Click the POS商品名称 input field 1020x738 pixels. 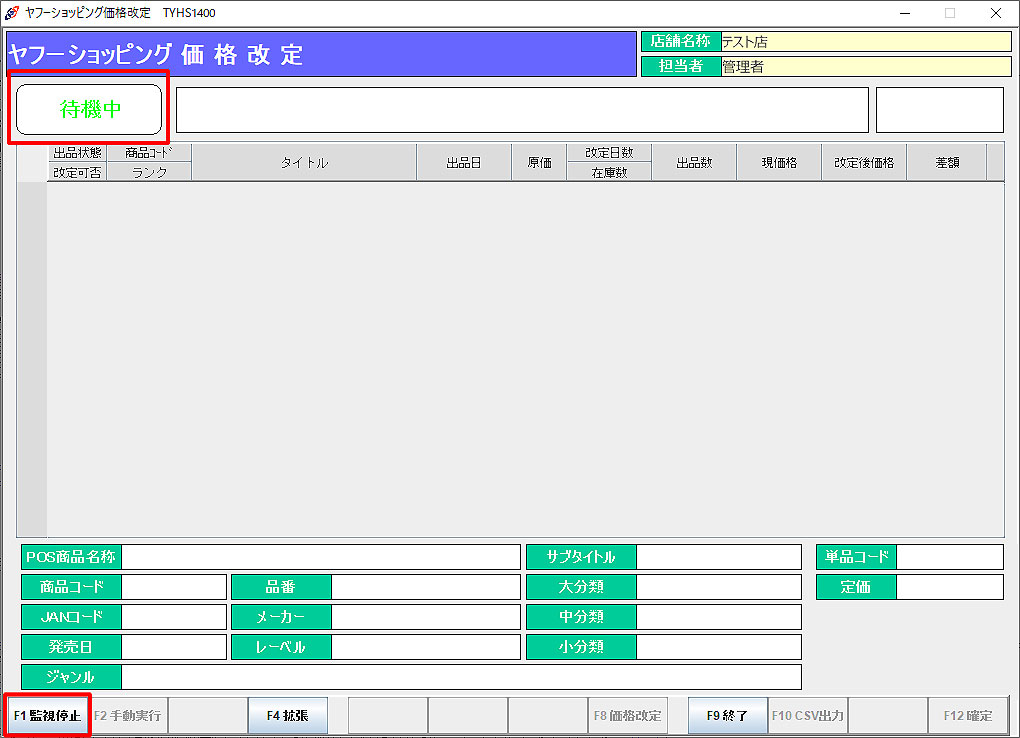point(320,557)
